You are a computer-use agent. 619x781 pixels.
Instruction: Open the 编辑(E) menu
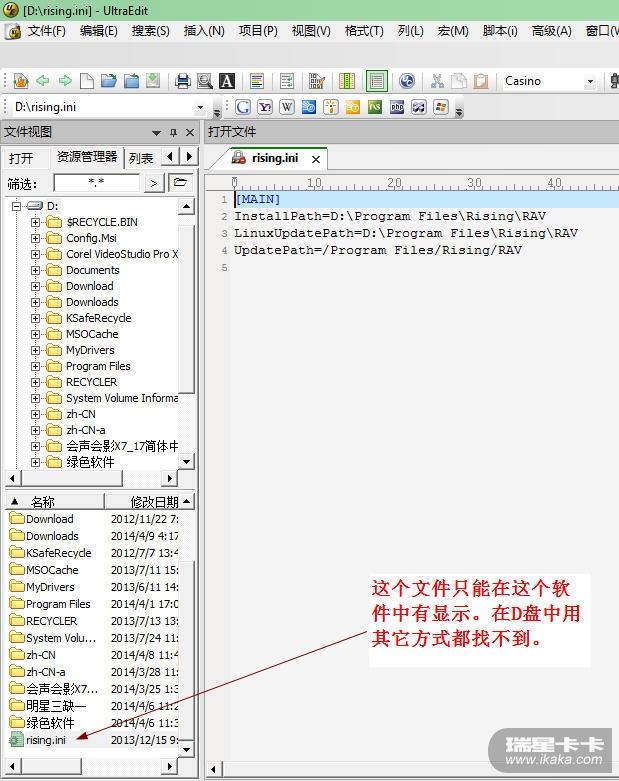pyautogui.click(x=99, y=31)
